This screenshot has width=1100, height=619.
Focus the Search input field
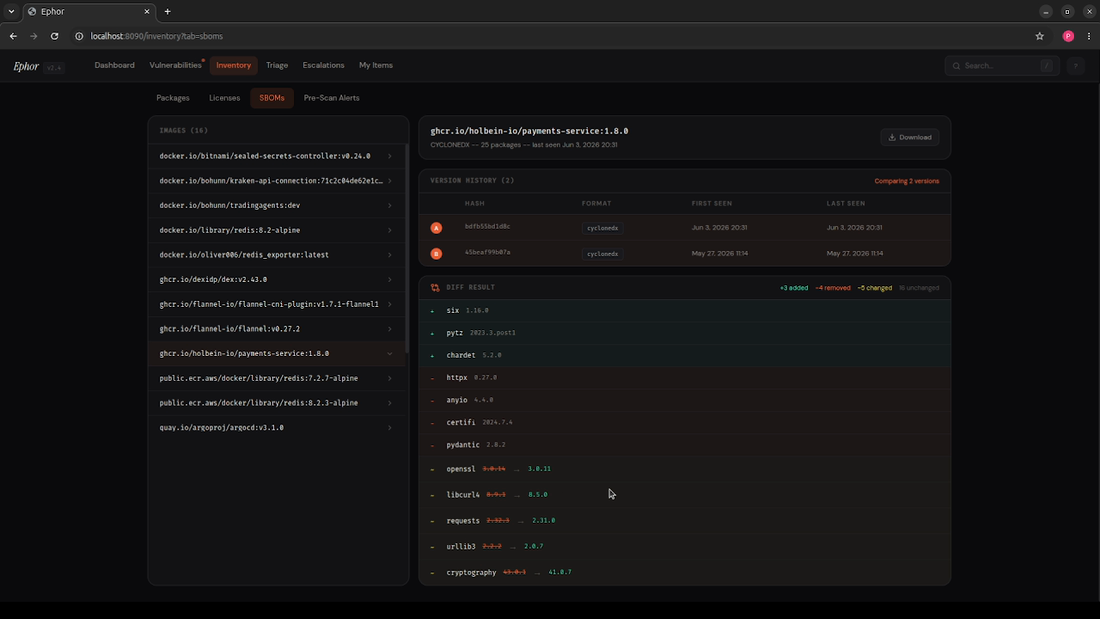[1002, 66]
